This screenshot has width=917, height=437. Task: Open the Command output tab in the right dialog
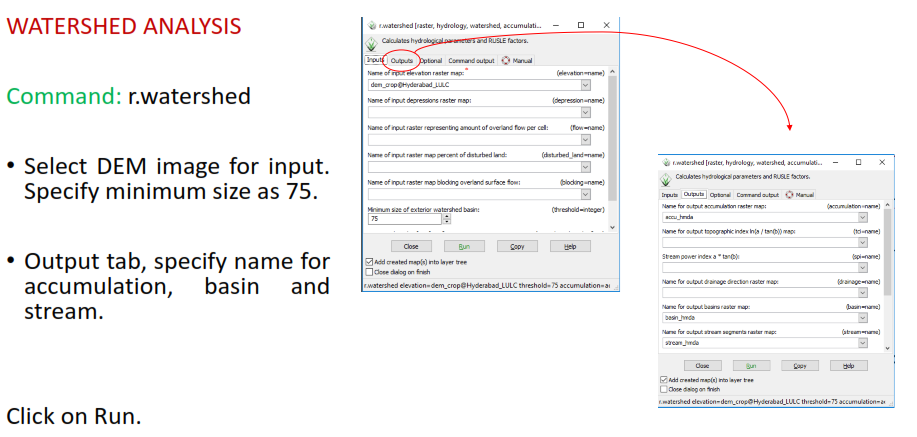click(x=760, y=194)
